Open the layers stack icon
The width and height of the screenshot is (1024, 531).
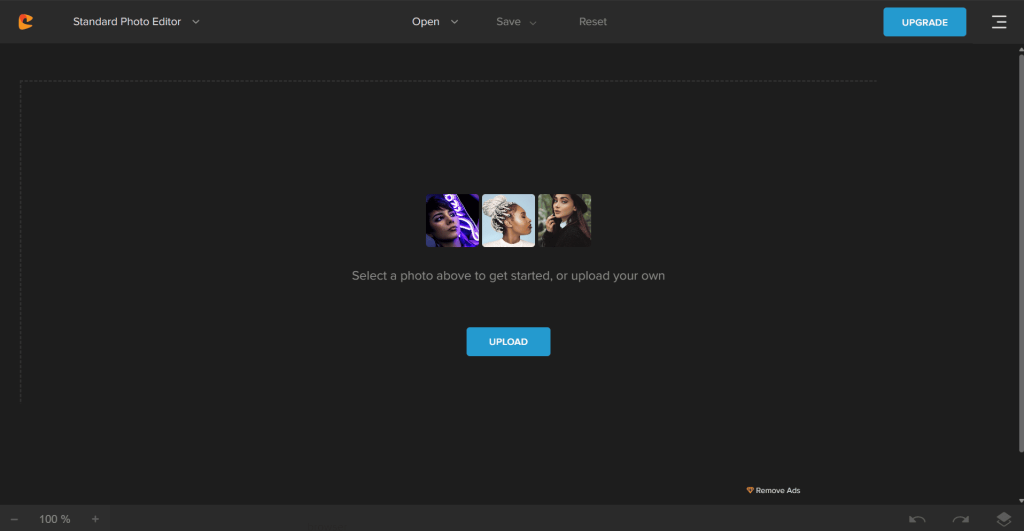point(1004,519)
